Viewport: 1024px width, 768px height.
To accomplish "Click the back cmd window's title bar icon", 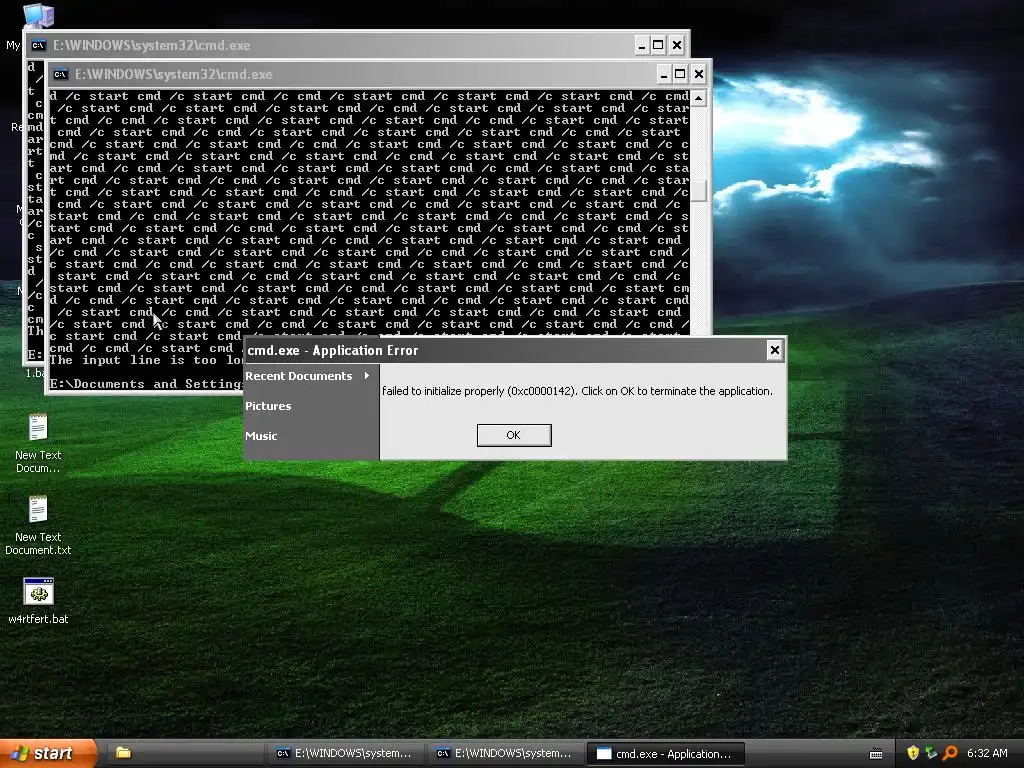I will coord(39,45).
